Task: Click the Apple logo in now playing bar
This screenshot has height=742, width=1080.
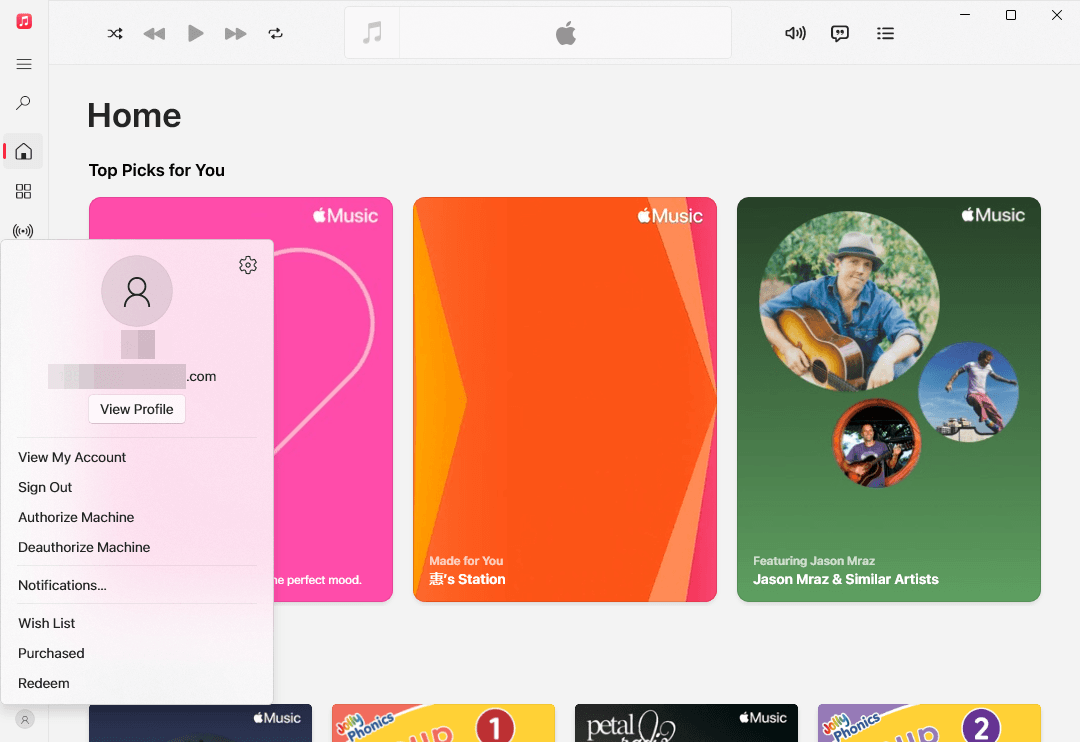Action: pyautogui.click(x=565, y=33)
